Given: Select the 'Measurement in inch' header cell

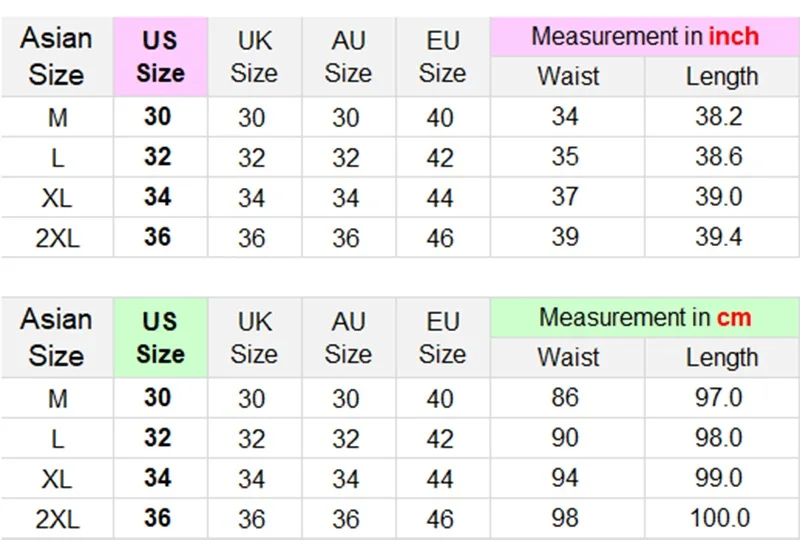Looking at the screenshot, I should tap(645, 37).
